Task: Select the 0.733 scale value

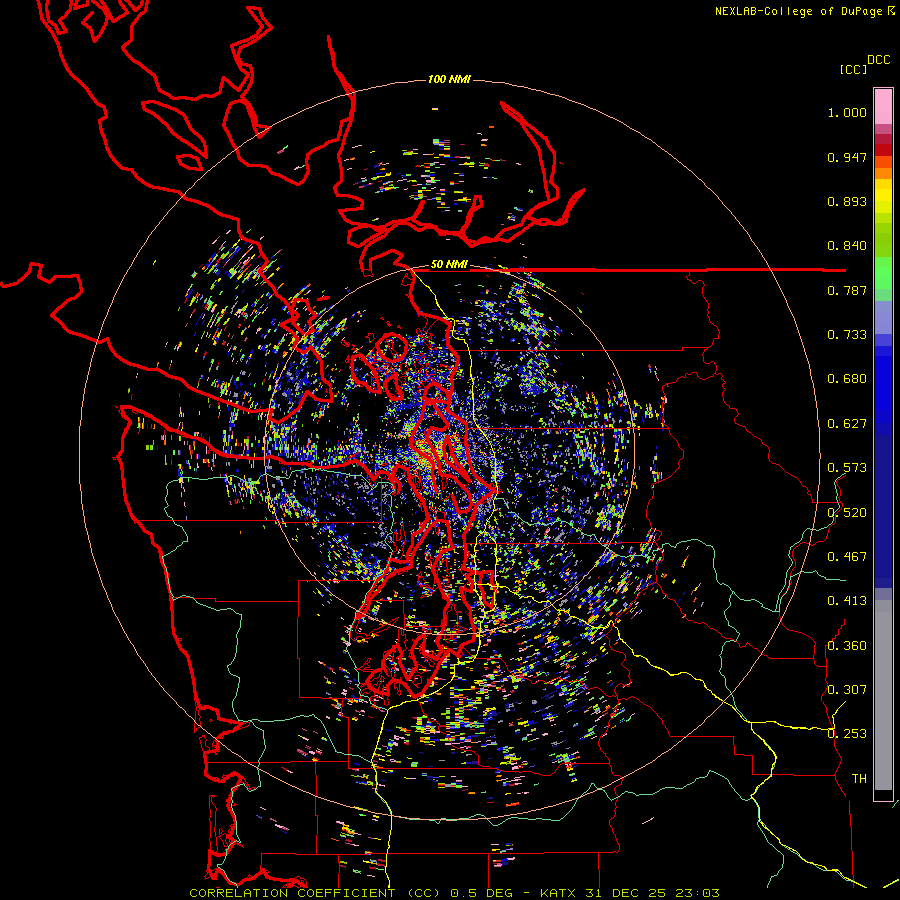Action: (x=847, y=335)
